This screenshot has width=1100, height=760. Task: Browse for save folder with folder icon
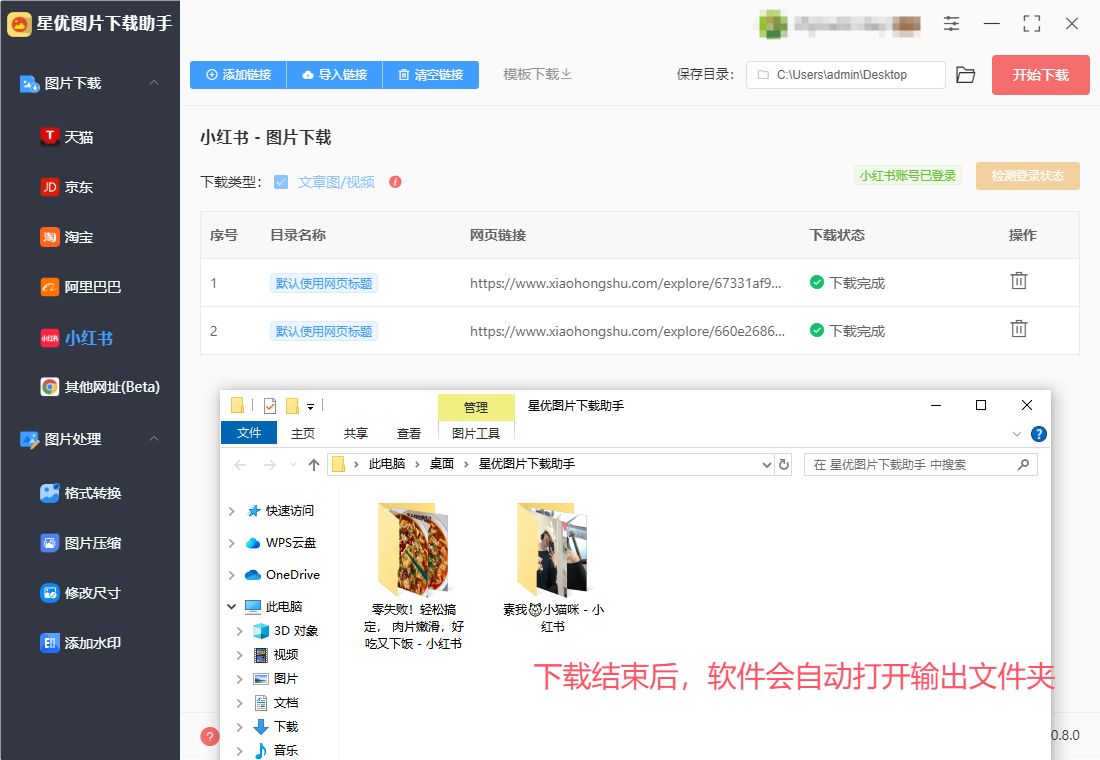click(966, 75)
